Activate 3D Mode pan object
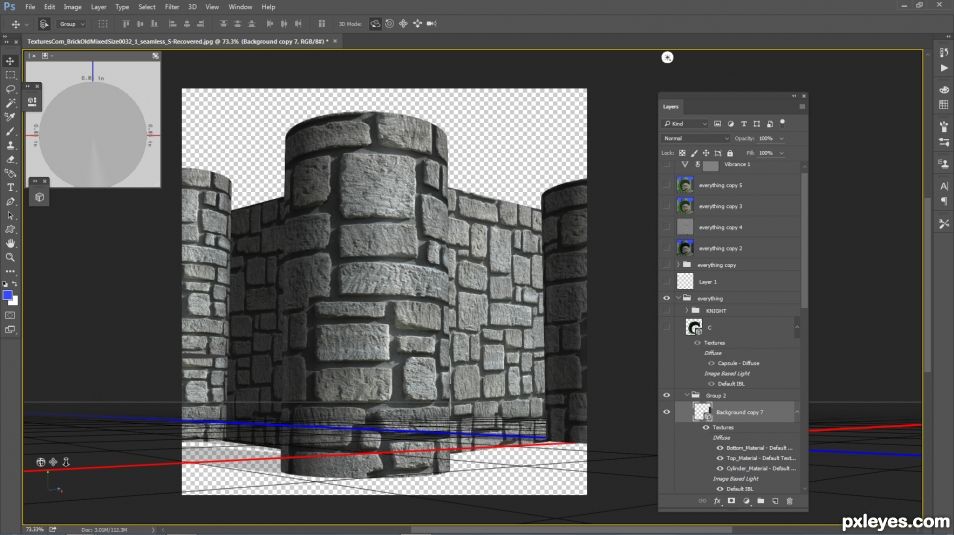Viewport: 954px width, 535px height. pos(403,24)
